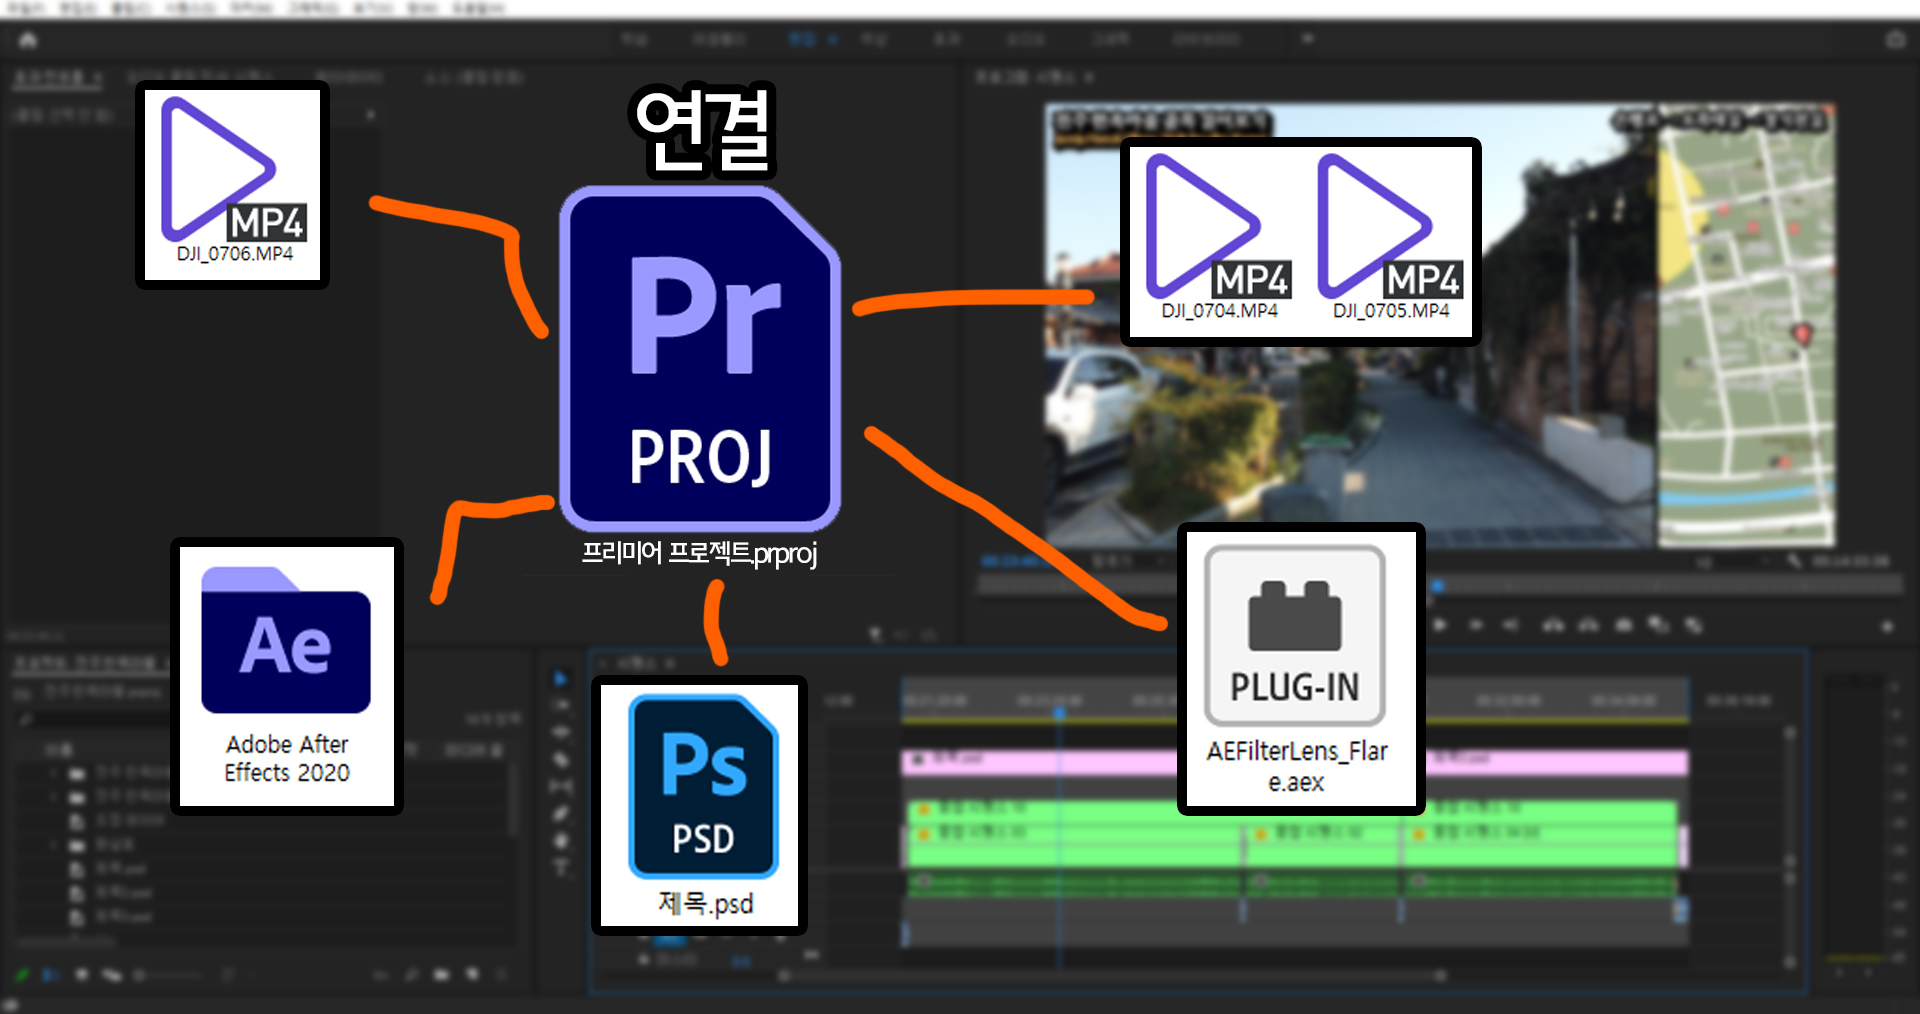The image size is (1920, 1014).
Task: Select the Slip tool
Action: [x=560, y=787]
